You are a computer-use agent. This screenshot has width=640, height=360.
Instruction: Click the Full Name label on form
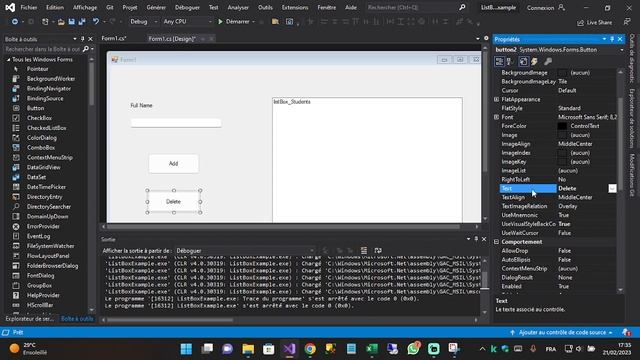click(x=141, y=105)
